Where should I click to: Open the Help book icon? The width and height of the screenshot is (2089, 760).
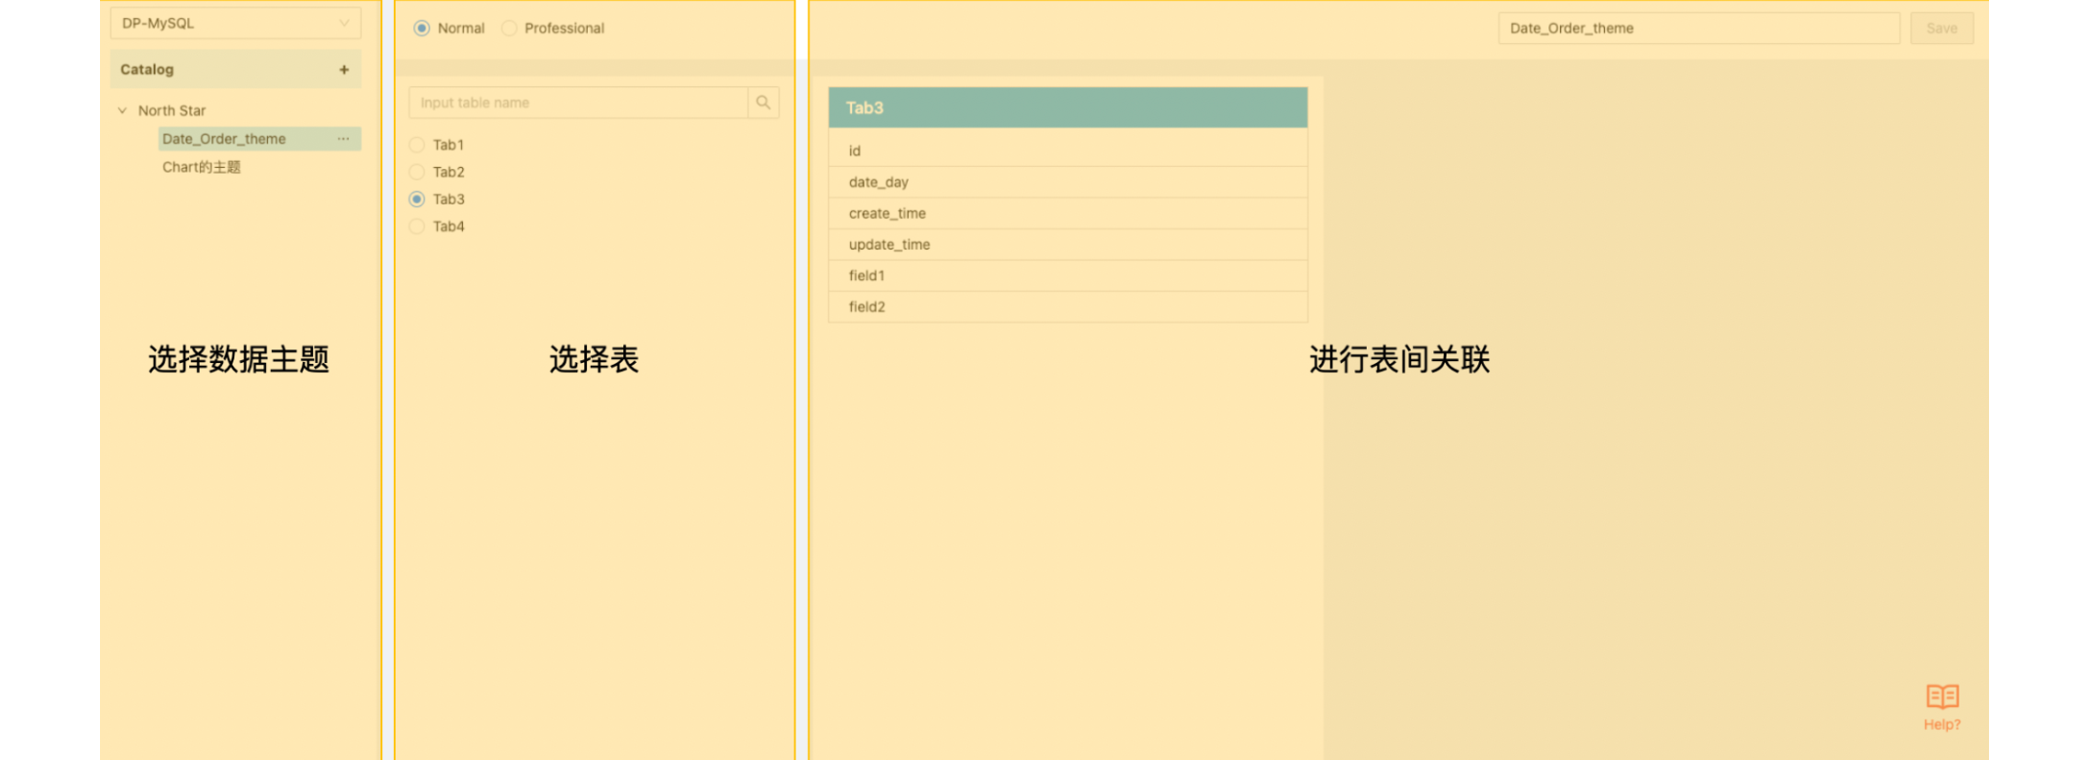[1942, 696]
